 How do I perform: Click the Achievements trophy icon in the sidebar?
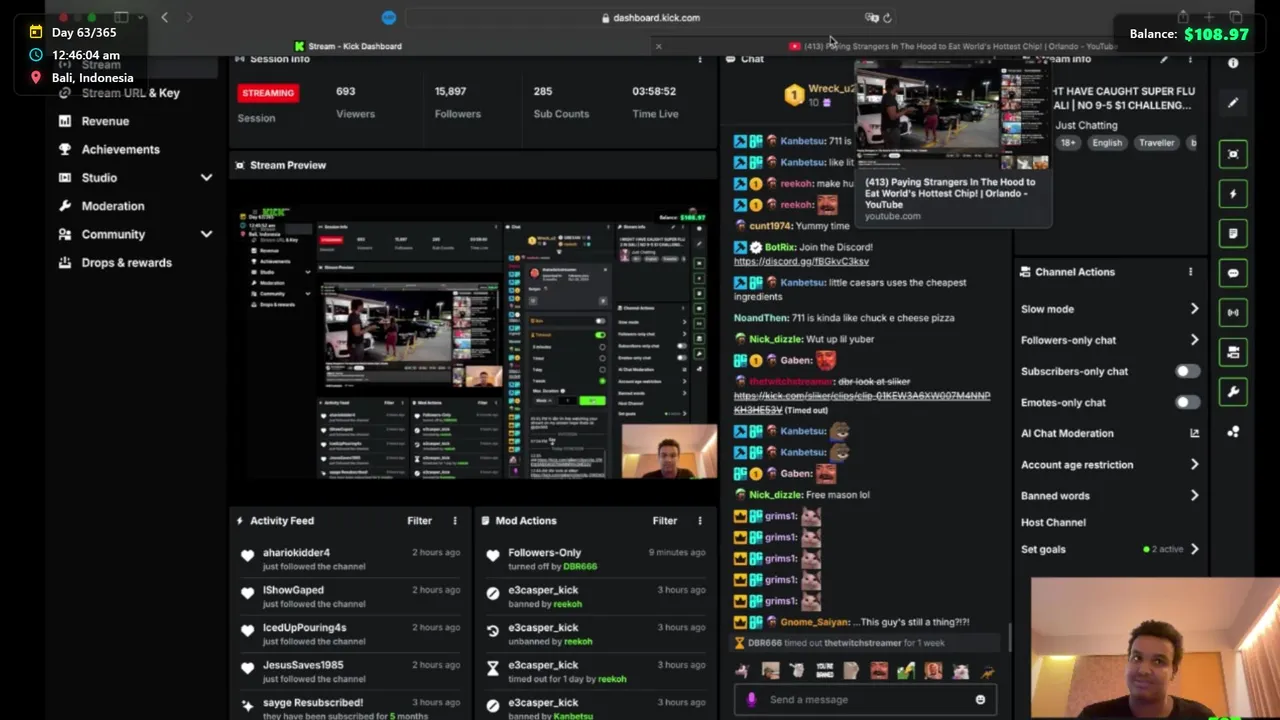pos(65,149)
